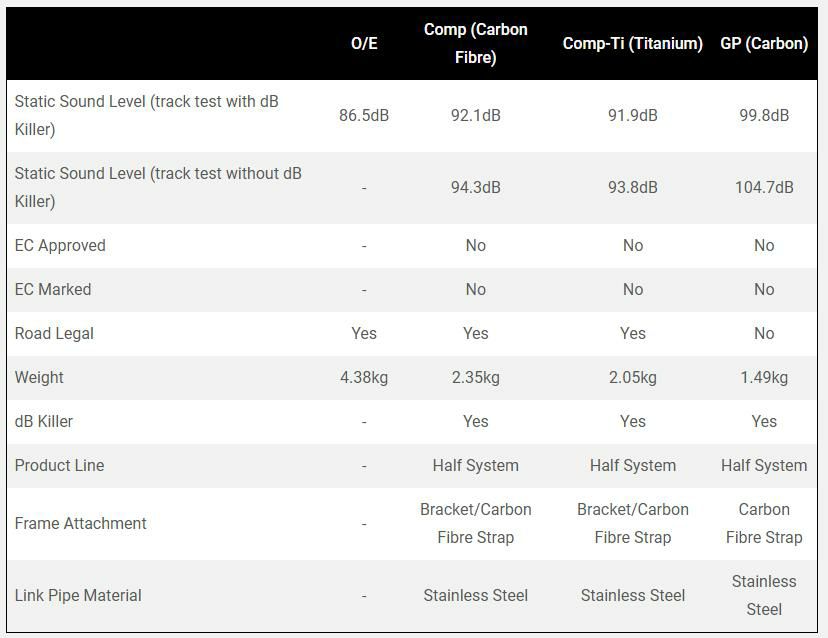Click the 4.38kg weight value
The height and width of the screenshot is (638, 828).
(x=364, y=378)
